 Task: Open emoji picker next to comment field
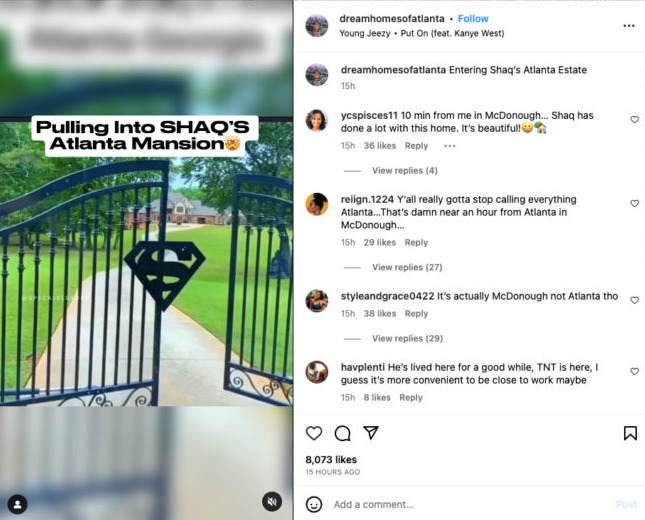pyautogui.click(x=314, y=504)
